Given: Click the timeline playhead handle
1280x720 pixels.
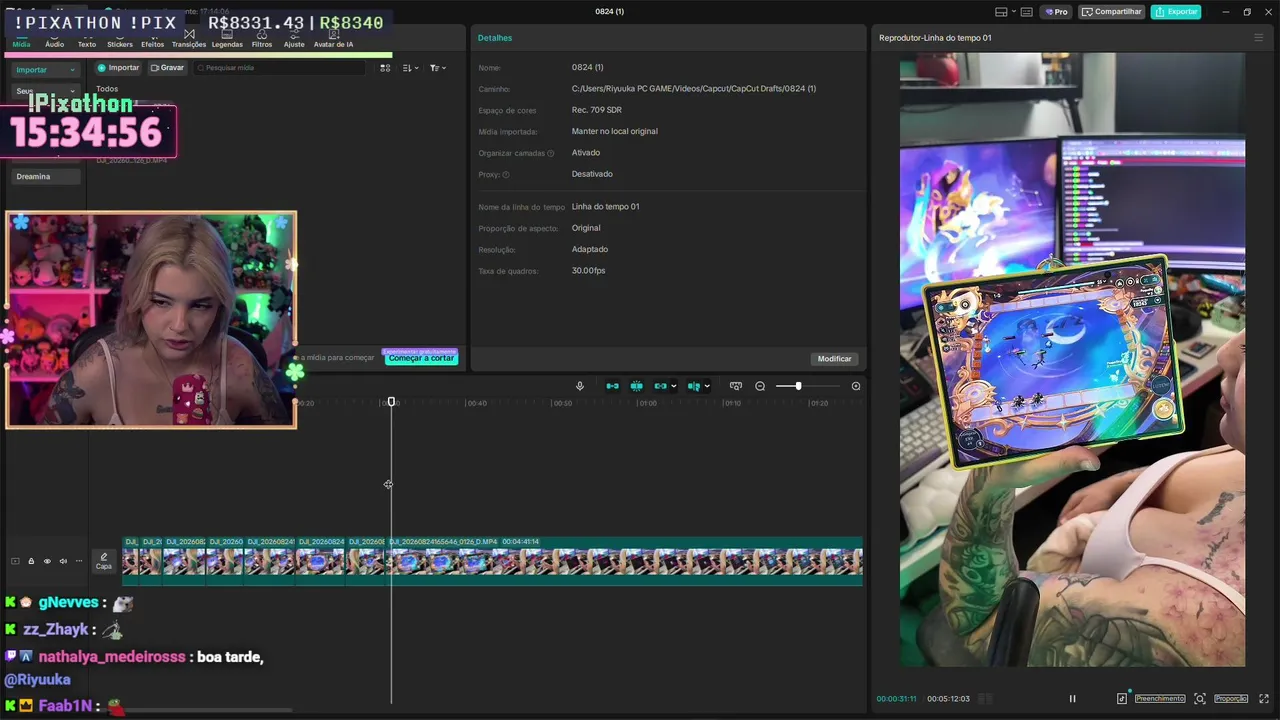Looking at the screenshot, I should point(392,402).
